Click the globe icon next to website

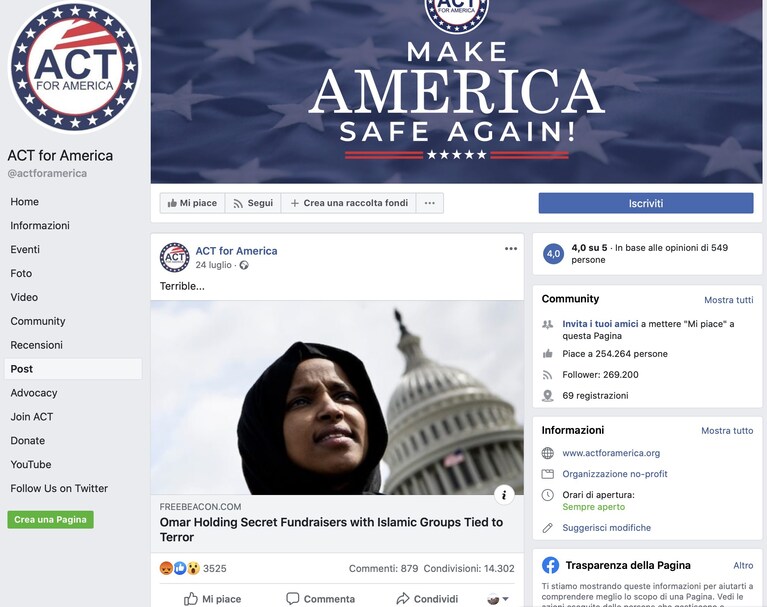[547, 453]
